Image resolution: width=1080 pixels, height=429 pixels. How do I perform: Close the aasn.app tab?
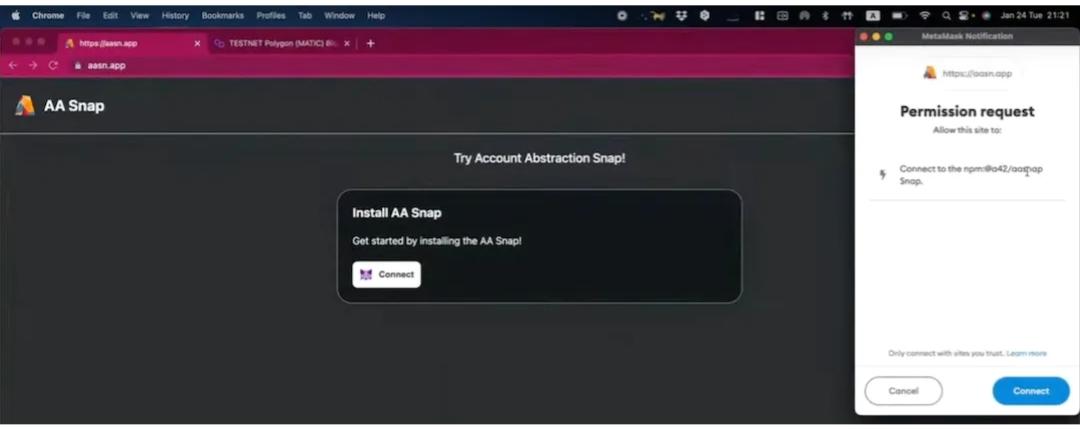pos(197,43)
